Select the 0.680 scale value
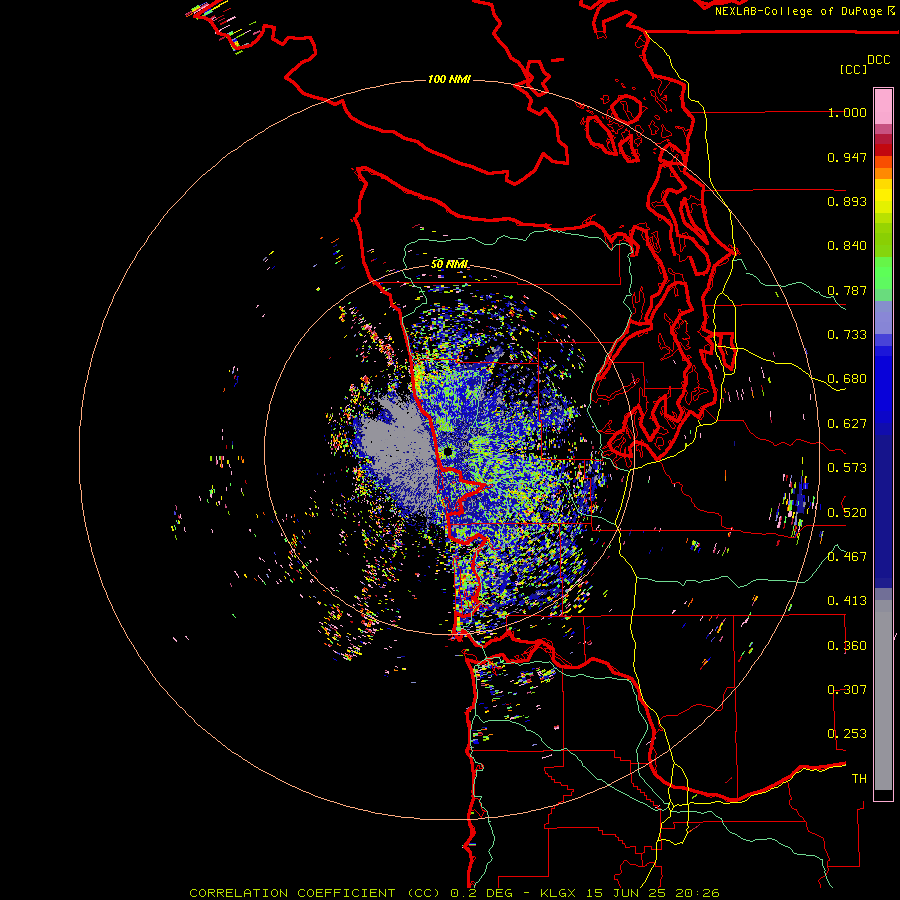The width and height of the screenshot is (900, 900). click(x=847, y=379)
